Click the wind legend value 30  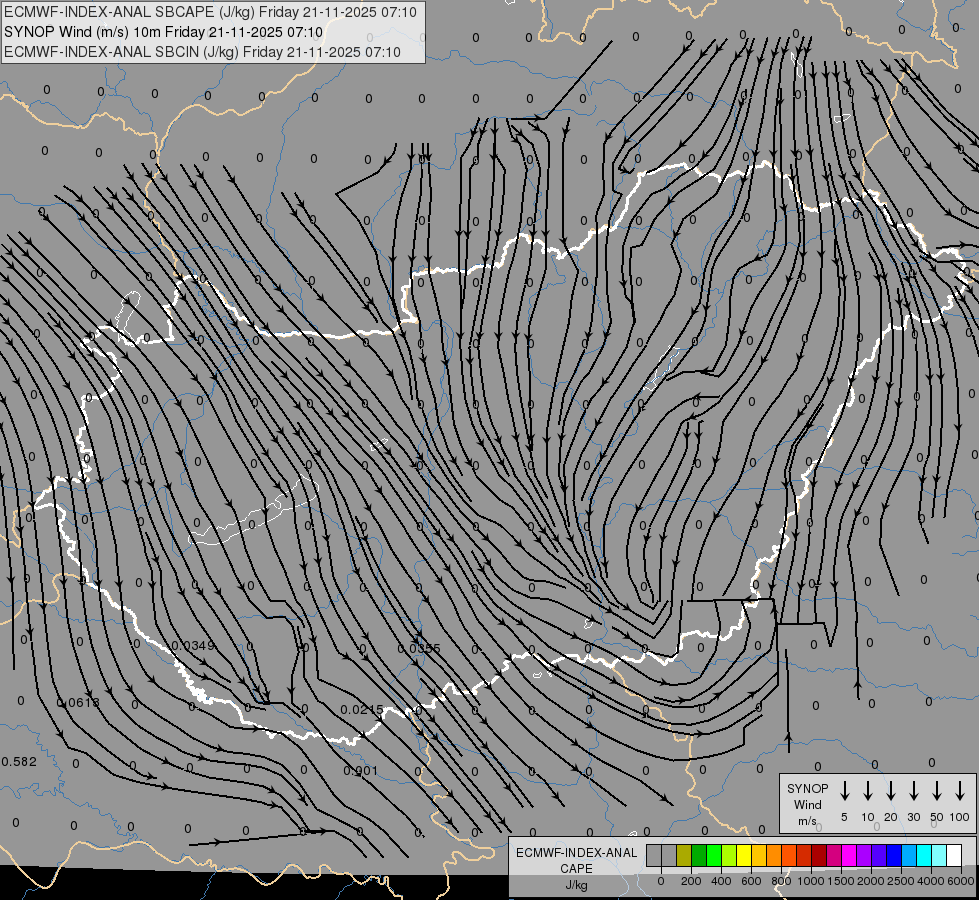(913, 817)
